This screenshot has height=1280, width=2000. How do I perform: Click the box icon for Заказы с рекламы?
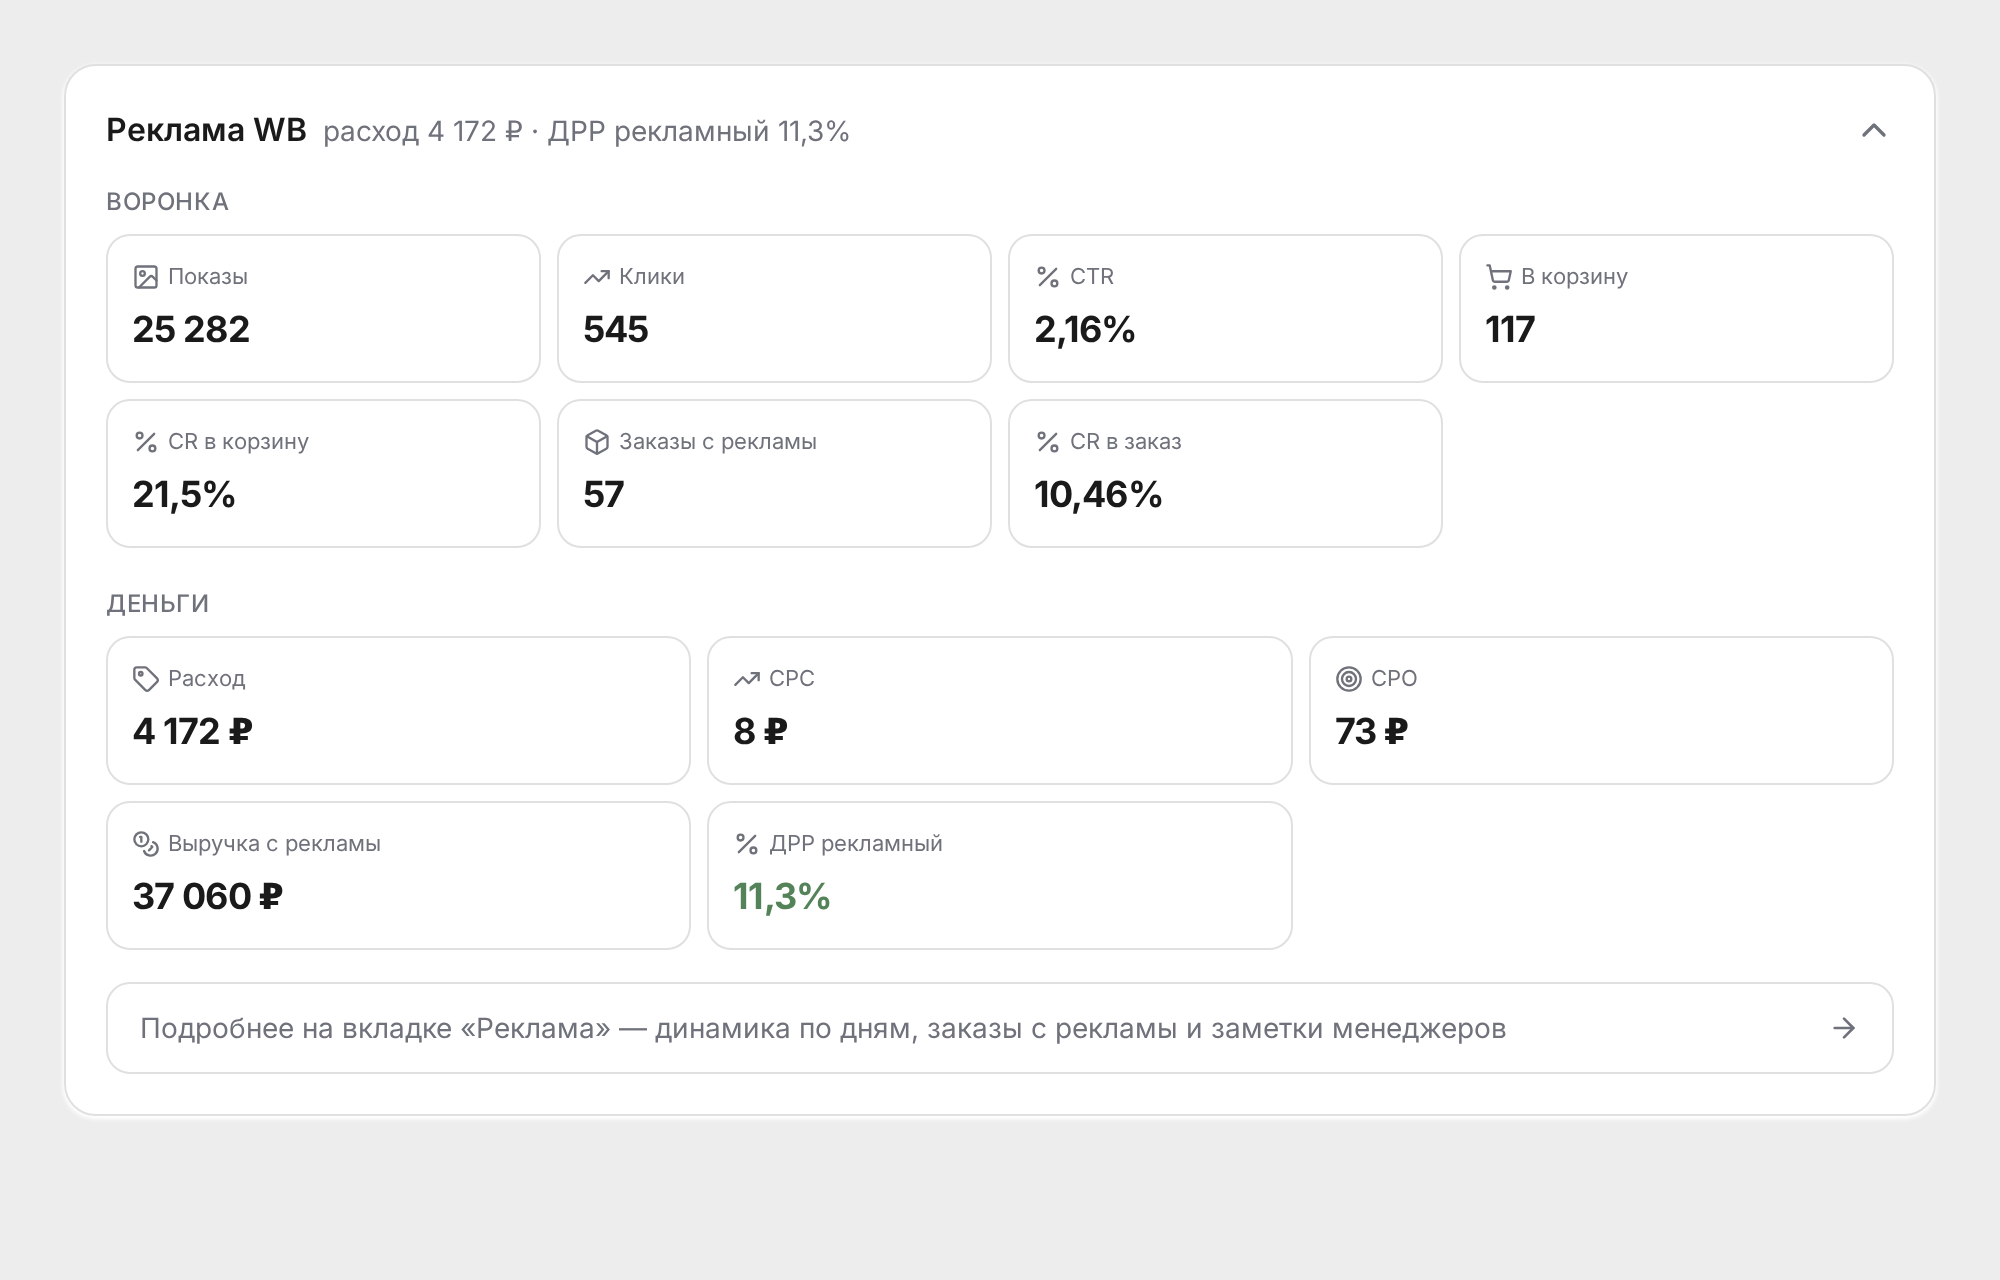coord(597,442)
